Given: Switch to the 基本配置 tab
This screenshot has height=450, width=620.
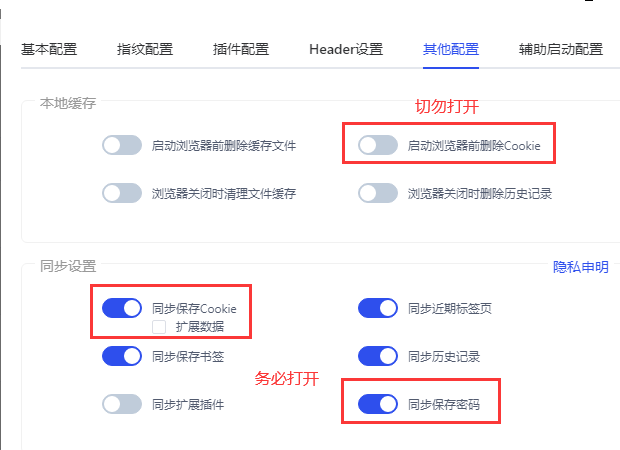Looking at the screenshot, I should (x=49, y=49).
